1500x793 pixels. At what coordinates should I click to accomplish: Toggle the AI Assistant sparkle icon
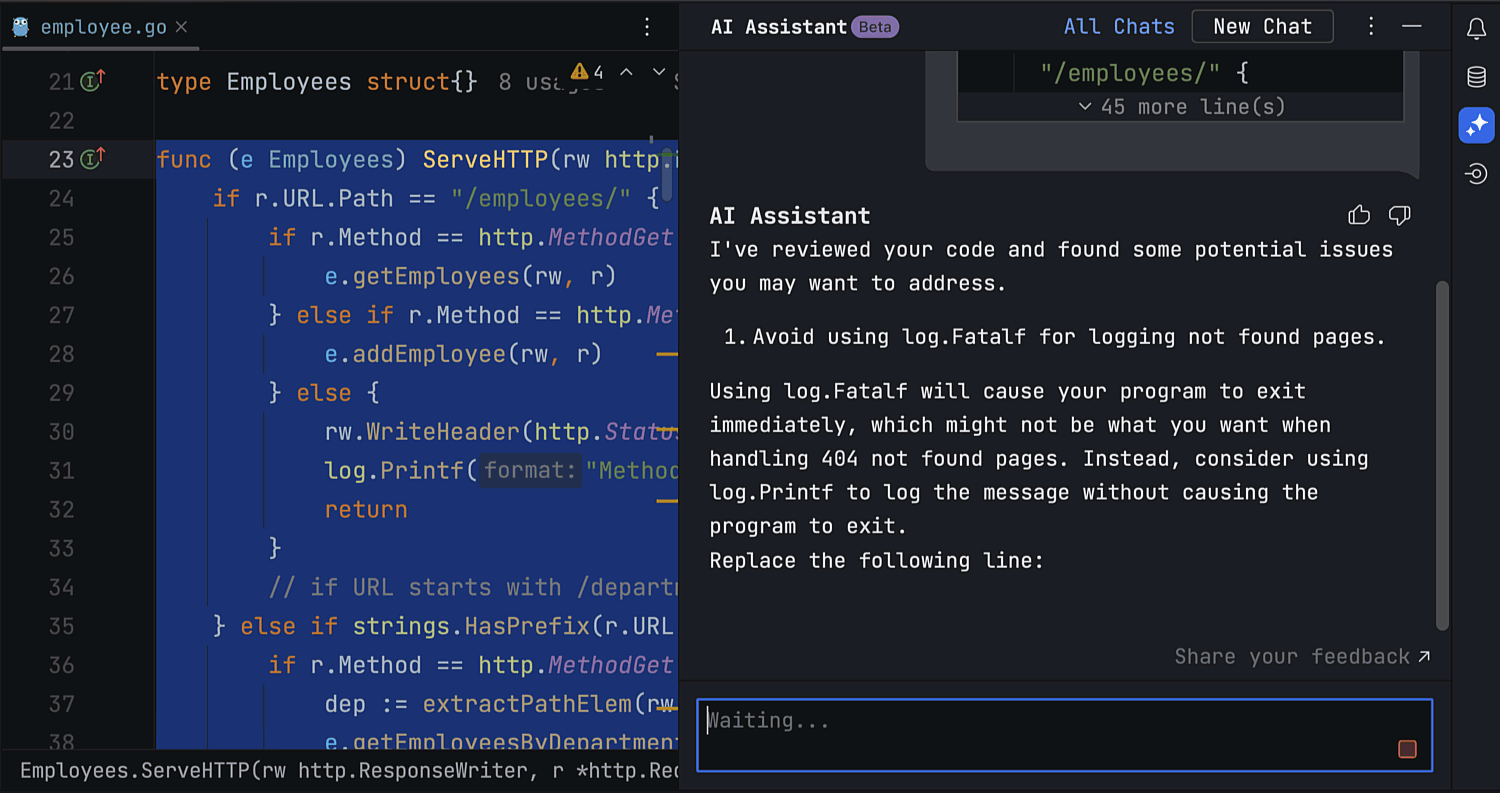[x=1476, y=125]
